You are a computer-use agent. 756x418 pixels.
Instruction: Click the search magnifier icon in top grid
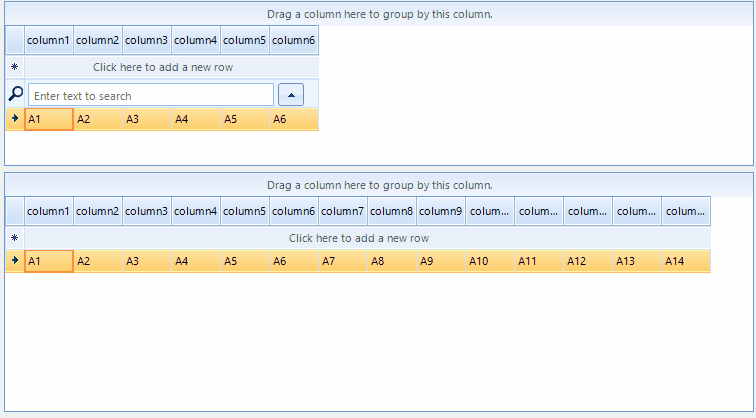tap(15, 94)
